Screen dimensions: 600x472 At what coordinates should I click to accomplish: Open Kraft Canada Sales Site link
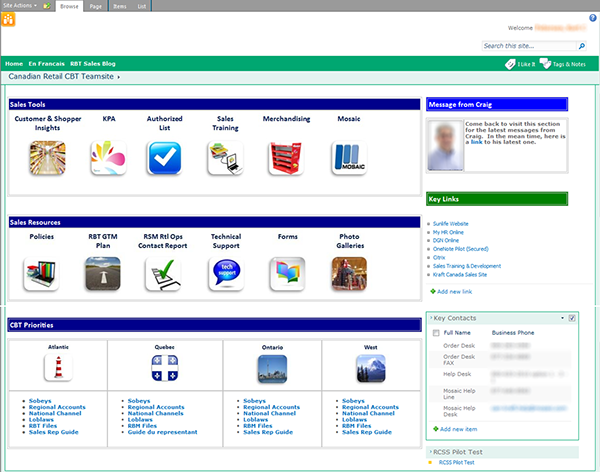[x=460, y=274]
